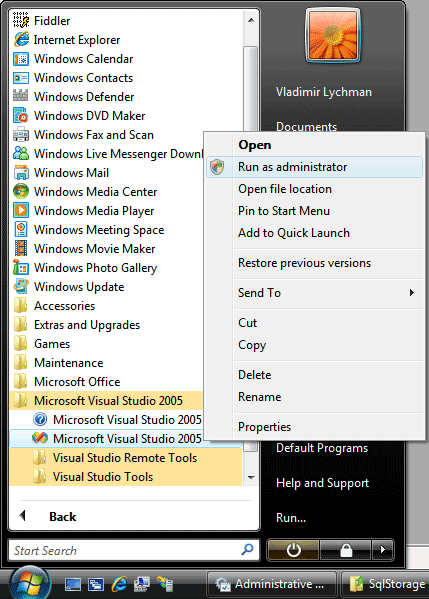Click the Windows Photo Gallery icon
This screenshot has height=599, width=429.
click(x=21, y=267)
